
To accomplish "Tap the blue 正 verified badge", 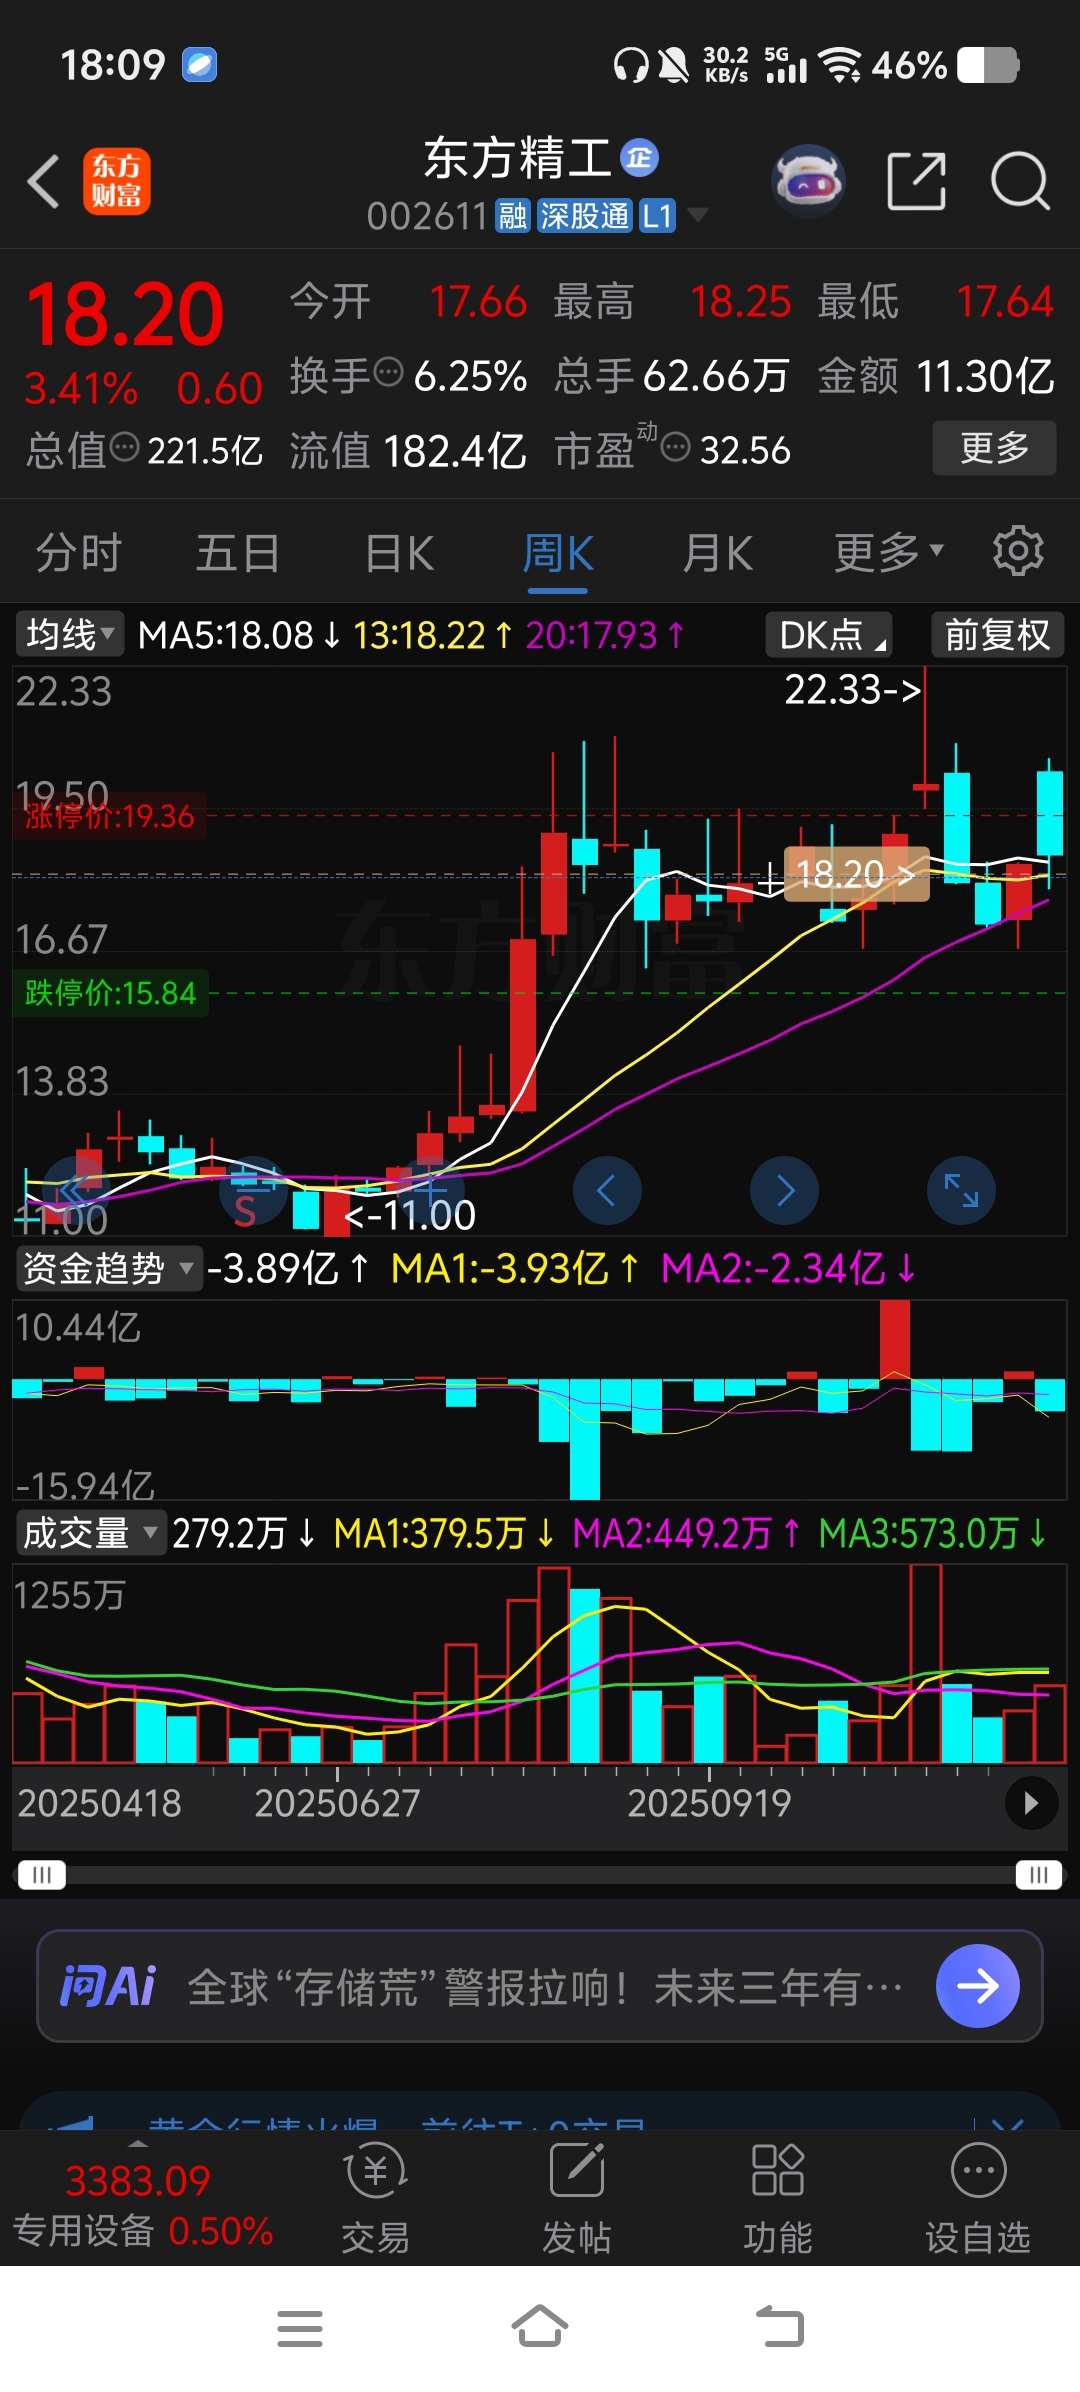I will pyautogui.click(x=640, y=158).
